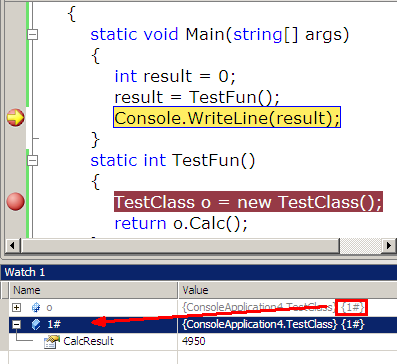Click the 'o' variable name in Watch
This screenshot has height=364, width=397.
coord(49,307)
